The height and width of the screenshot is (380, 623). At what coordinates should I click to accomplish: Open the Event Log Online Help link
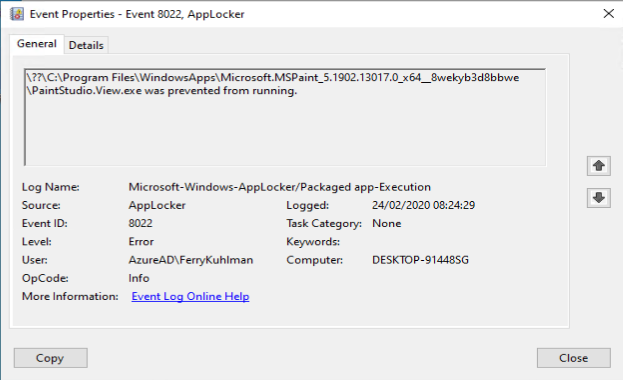coord(190,297)
